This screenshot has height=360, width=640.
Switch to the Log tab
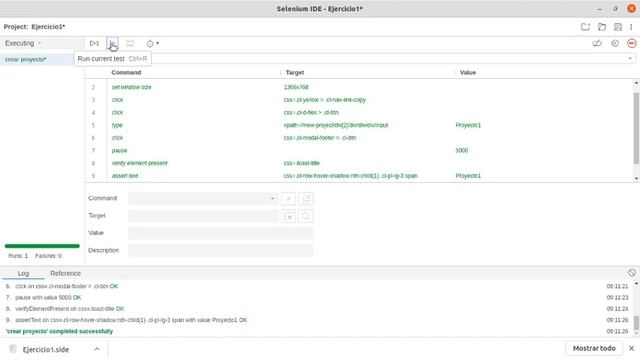point(23,273)
